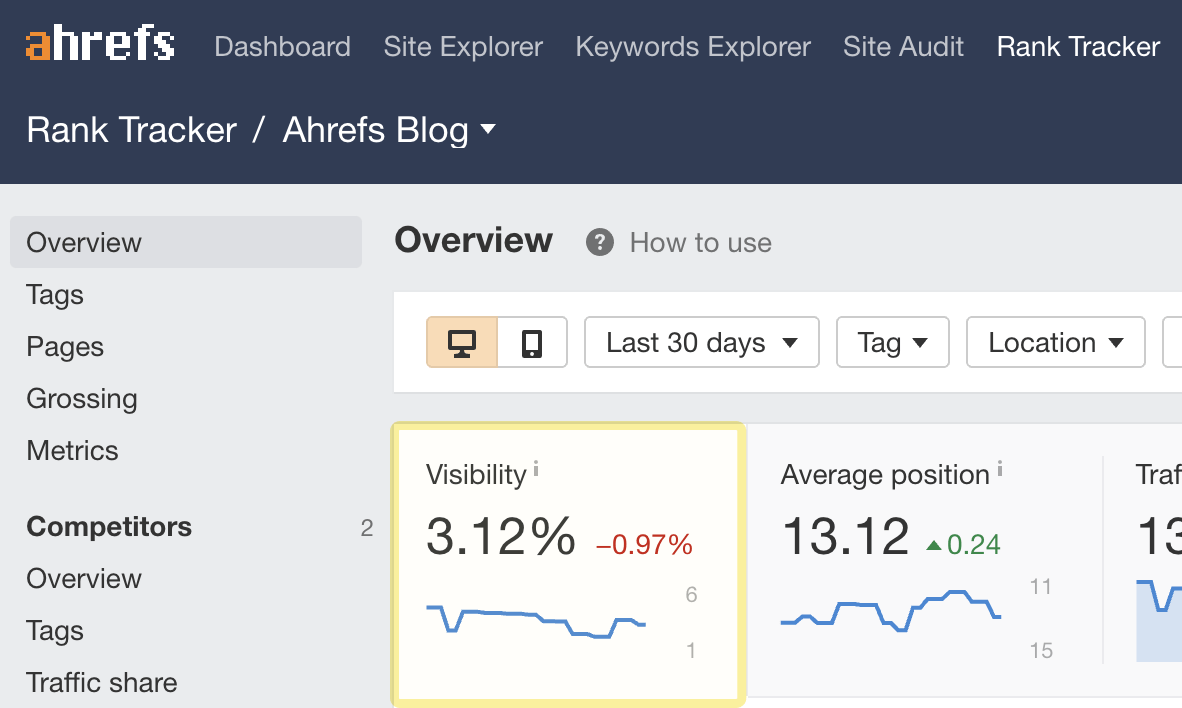
Task: Select the desktop device view icon
Action: [x=463, y=342]
